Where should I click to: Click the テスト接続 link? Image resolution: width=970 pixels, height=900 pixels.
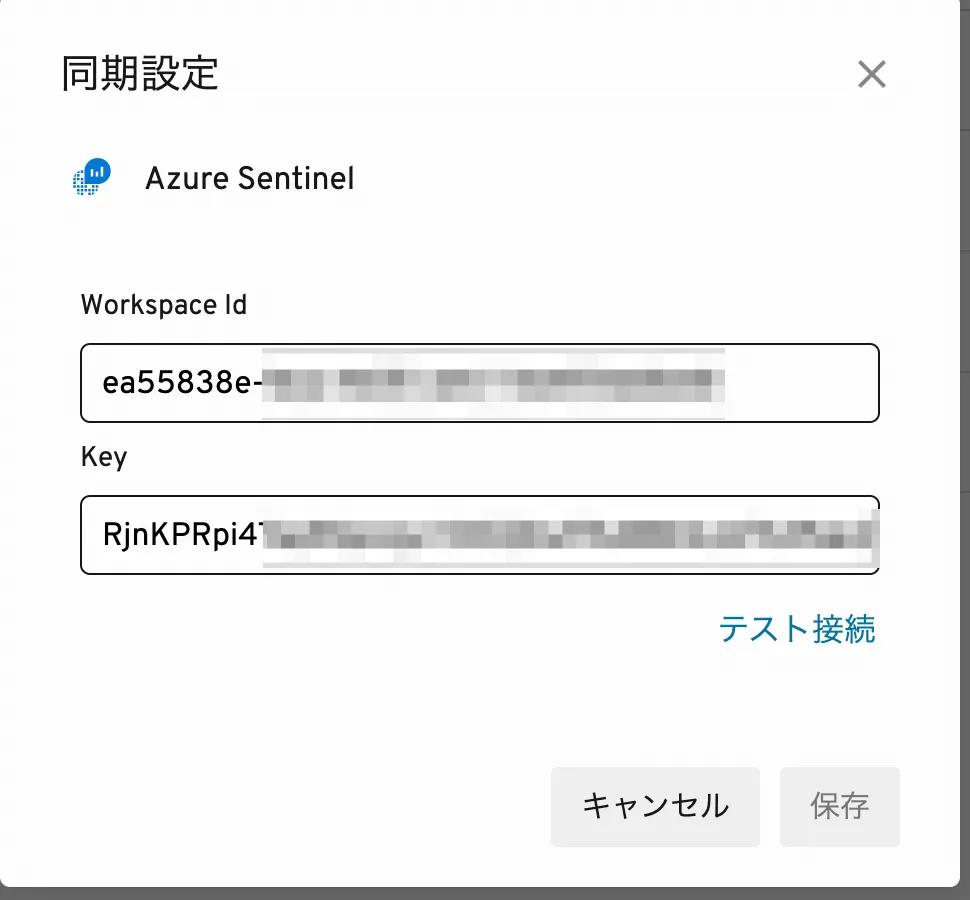pyautogui.click(x=796, y=629)
